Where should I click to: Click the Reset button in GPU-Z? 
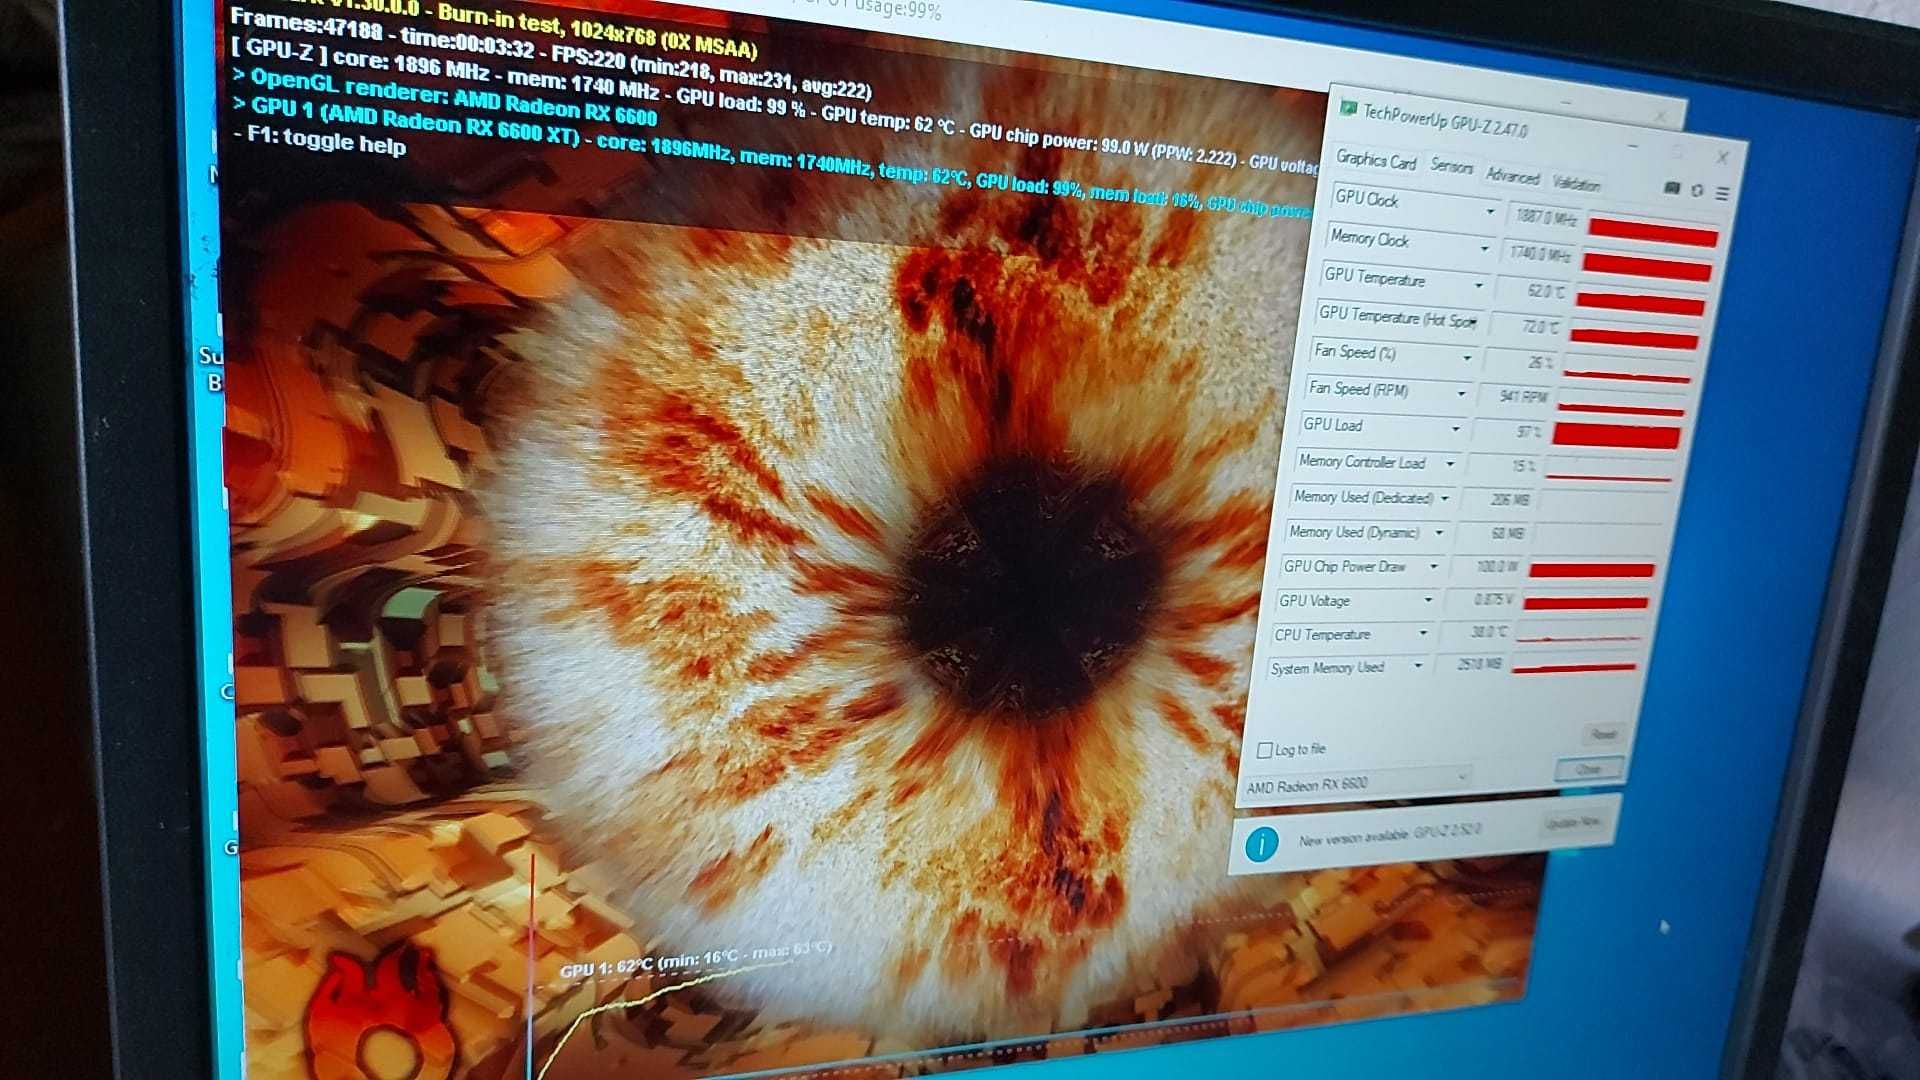pos(1603,735)
